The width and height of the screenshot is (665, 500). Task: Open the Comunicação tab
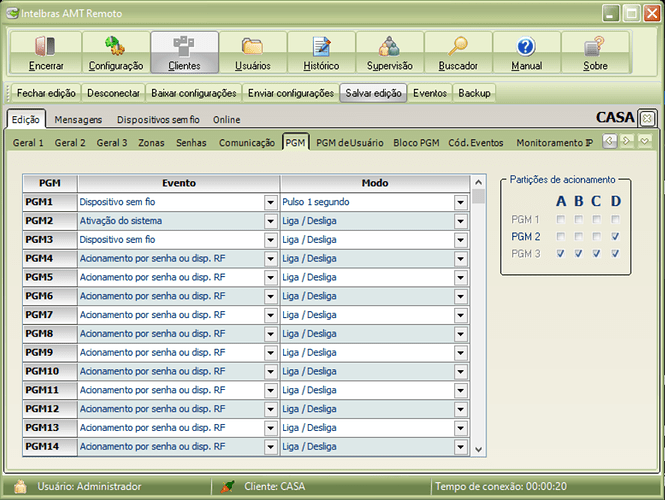click(247, 143)
